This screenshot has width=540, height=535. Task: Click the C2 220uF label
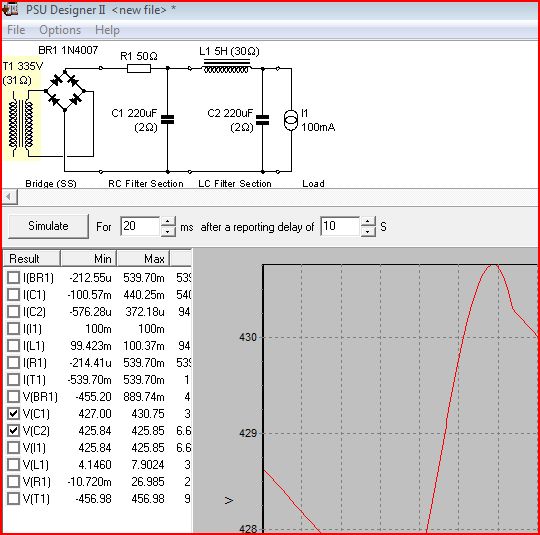coord(230,120)
